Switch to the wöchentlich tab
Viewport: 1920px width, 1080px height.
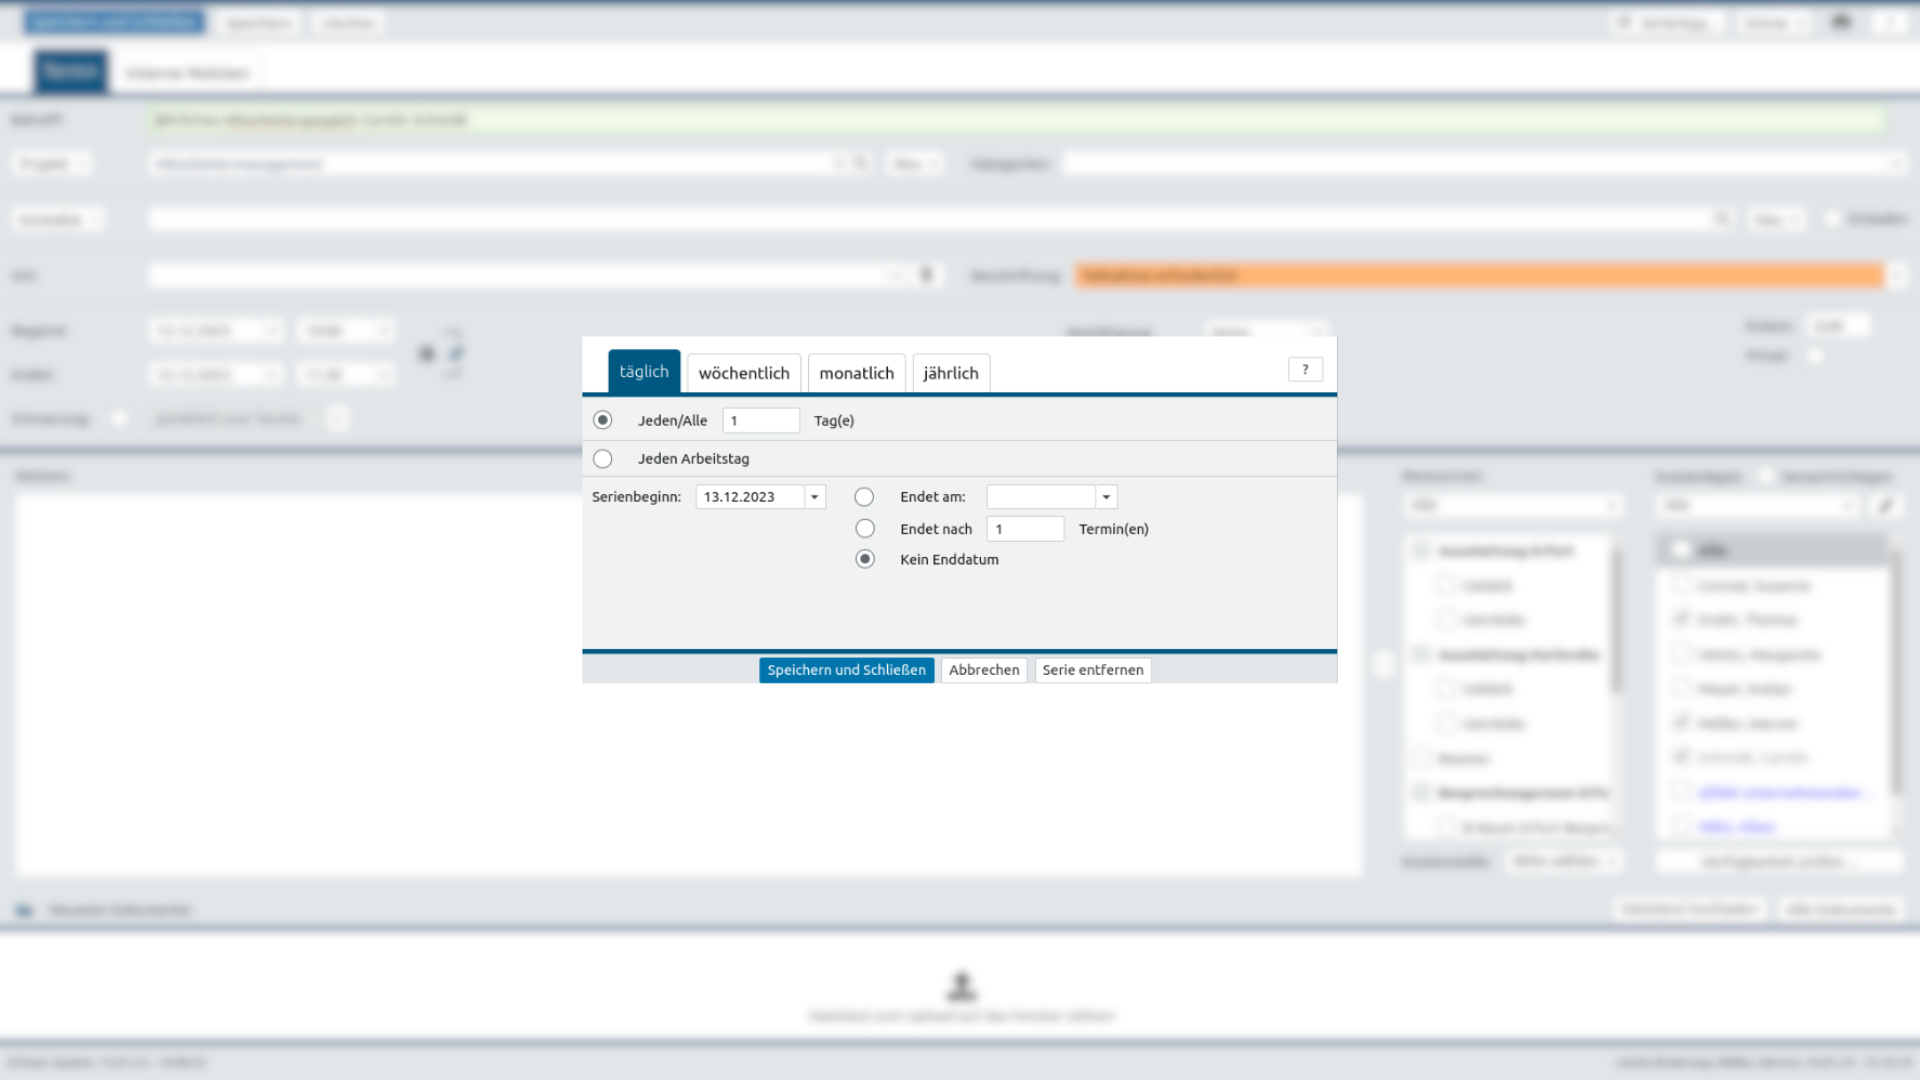pyautogui.click(x=744, y=373)
